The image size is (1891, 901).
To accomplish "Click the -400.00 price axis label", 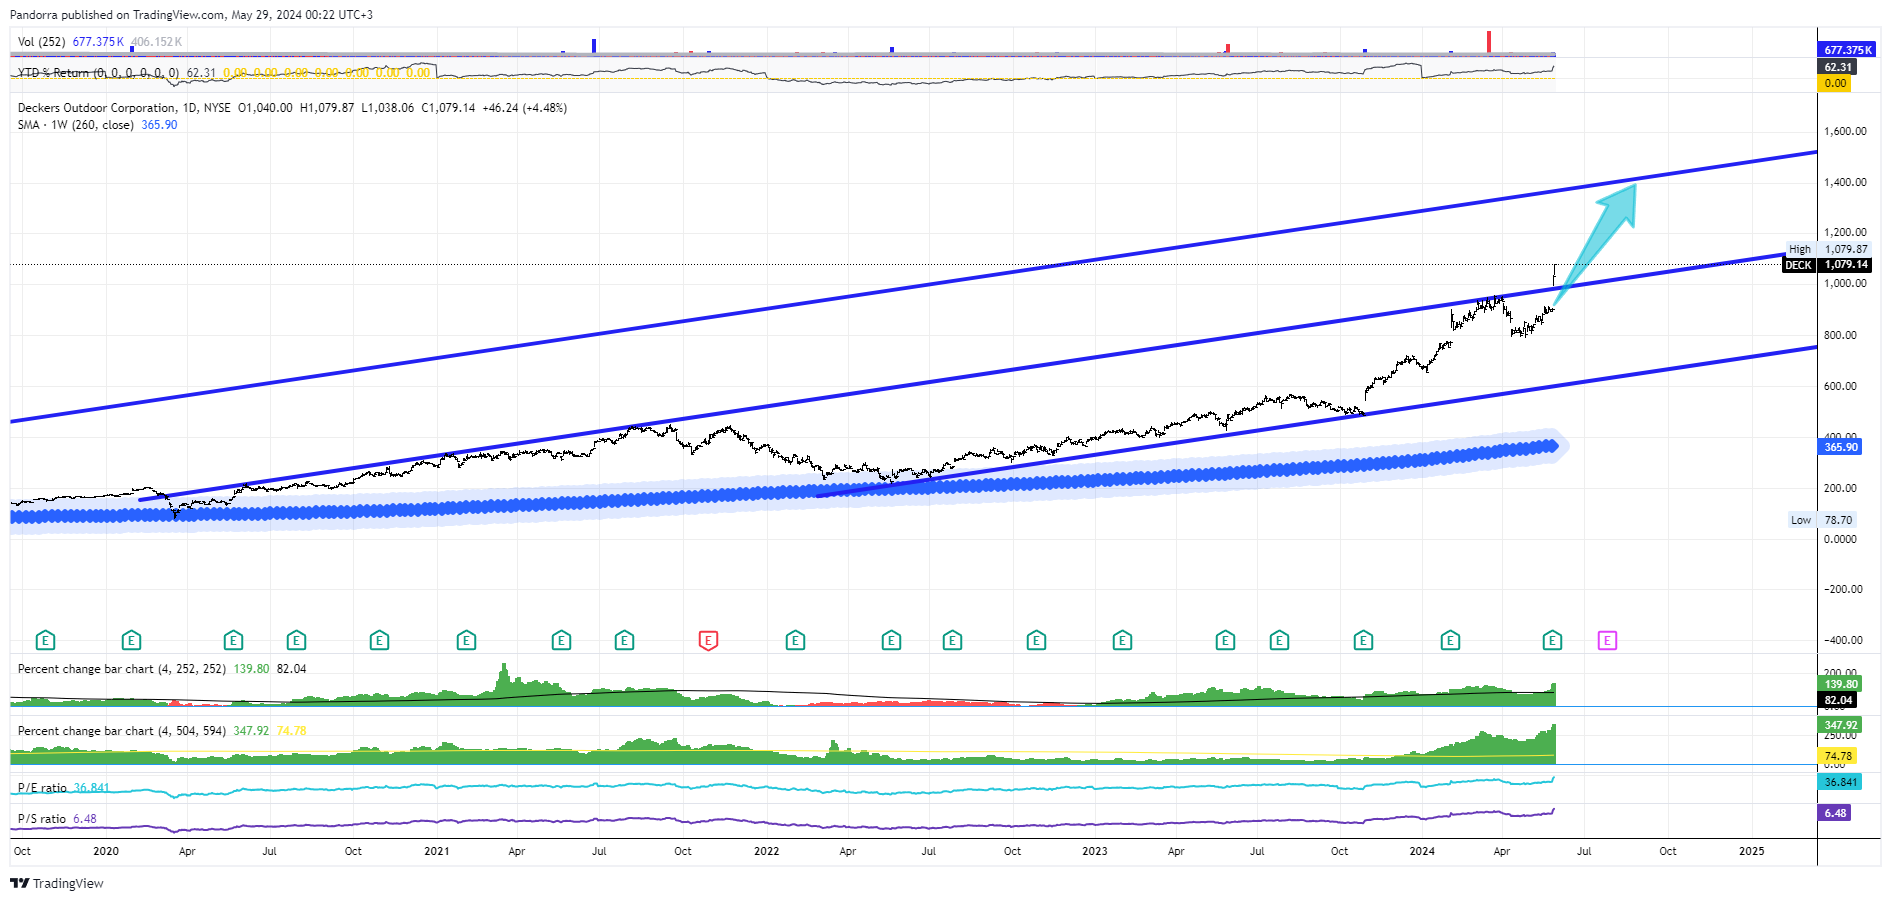I will [x=1843, y=640].
